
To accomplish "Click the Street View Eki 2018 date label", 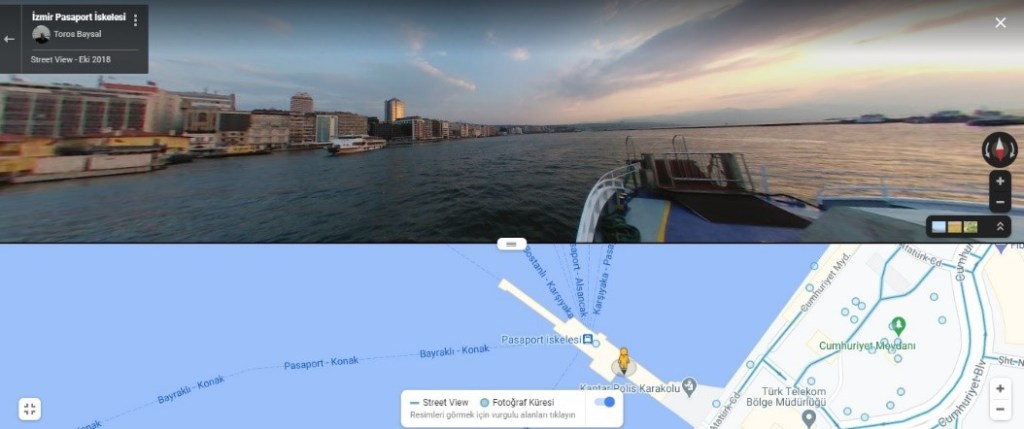I will (x=71, y=59).
